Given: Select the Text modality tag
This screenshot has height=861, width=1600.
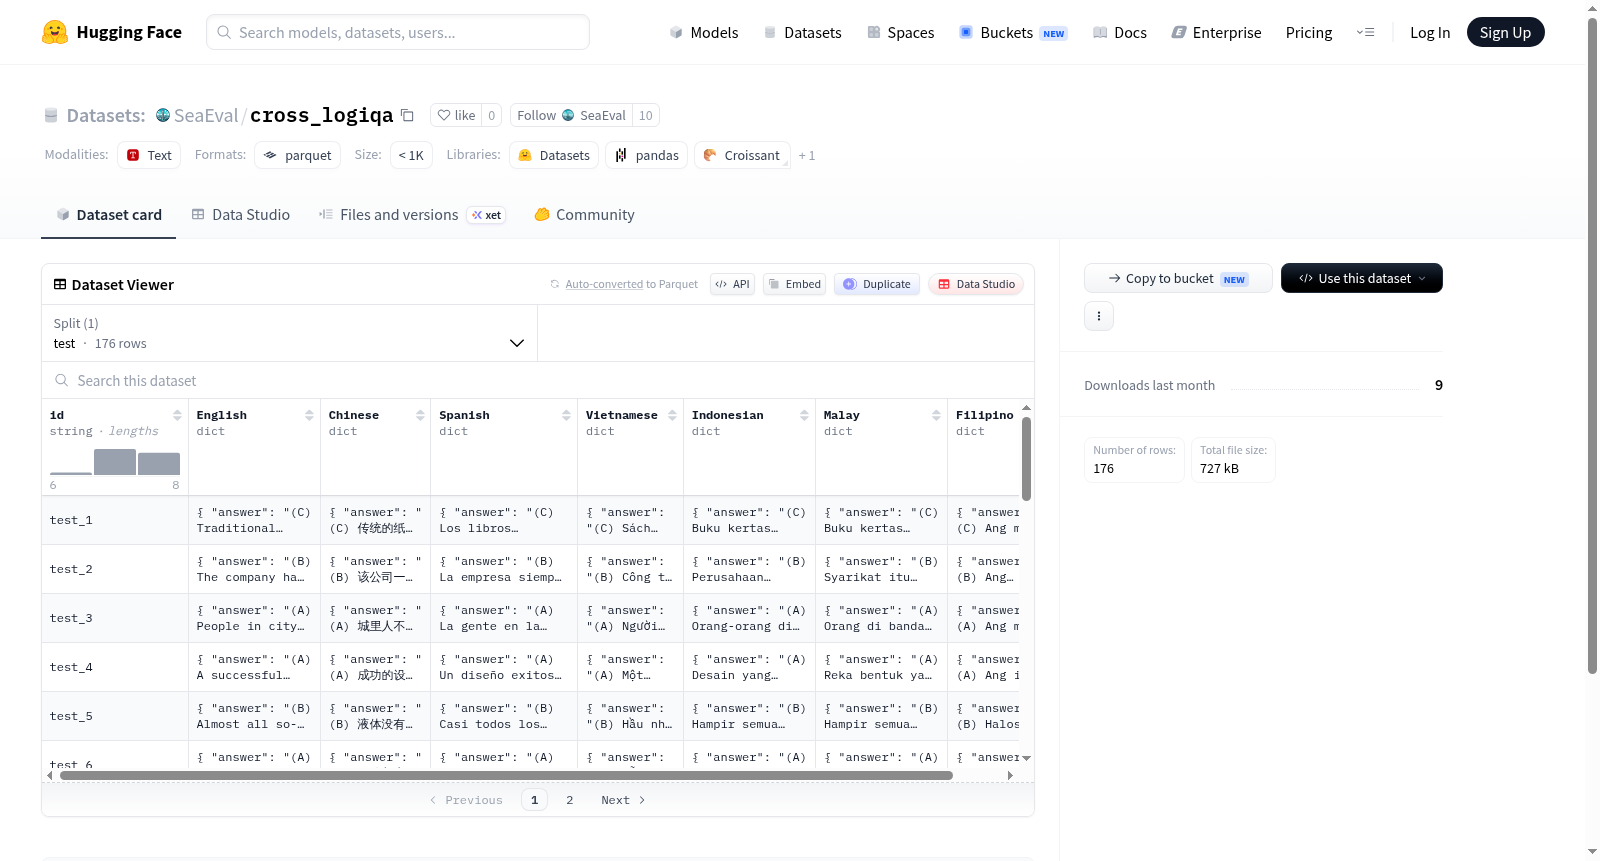Looking at the screenshot, I should 149,155.
